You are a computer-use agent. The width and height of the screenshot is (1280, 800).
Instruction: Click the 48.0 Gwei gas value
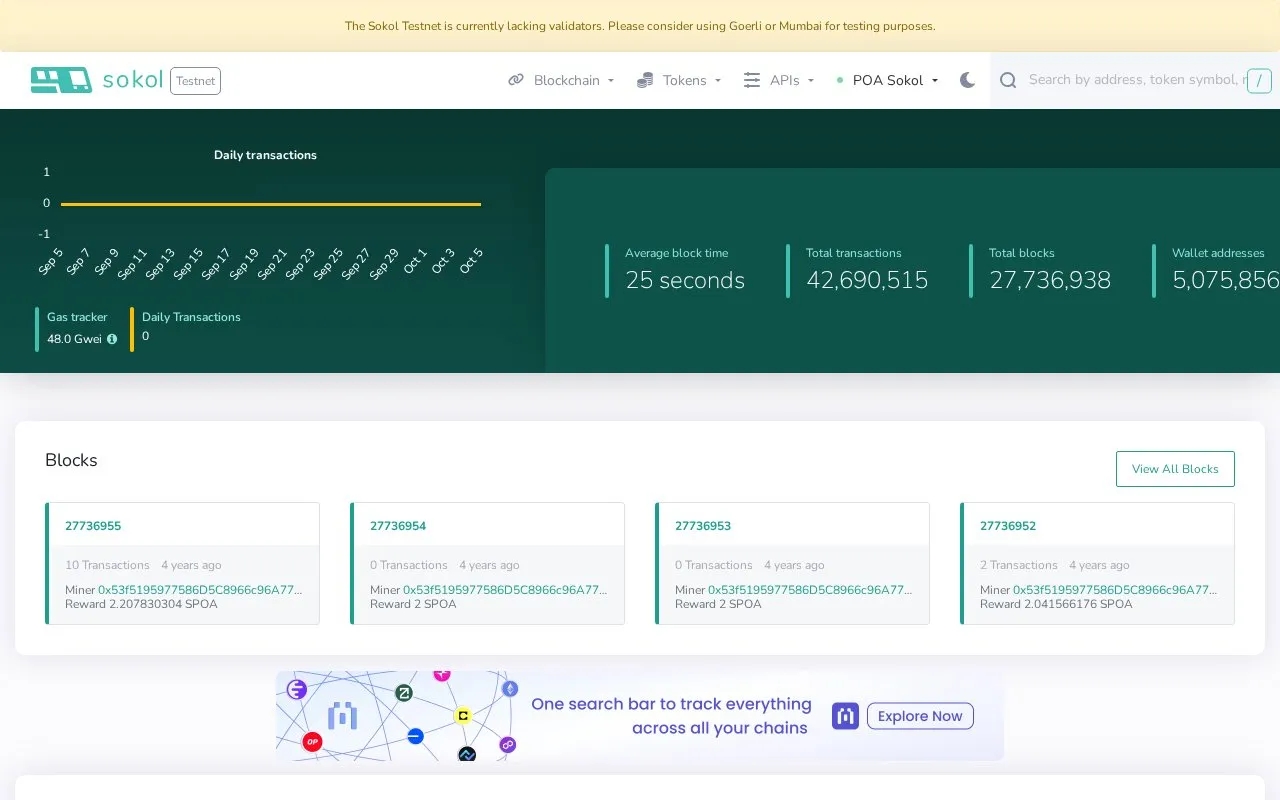pyautogui.click(x=75, y=339)
